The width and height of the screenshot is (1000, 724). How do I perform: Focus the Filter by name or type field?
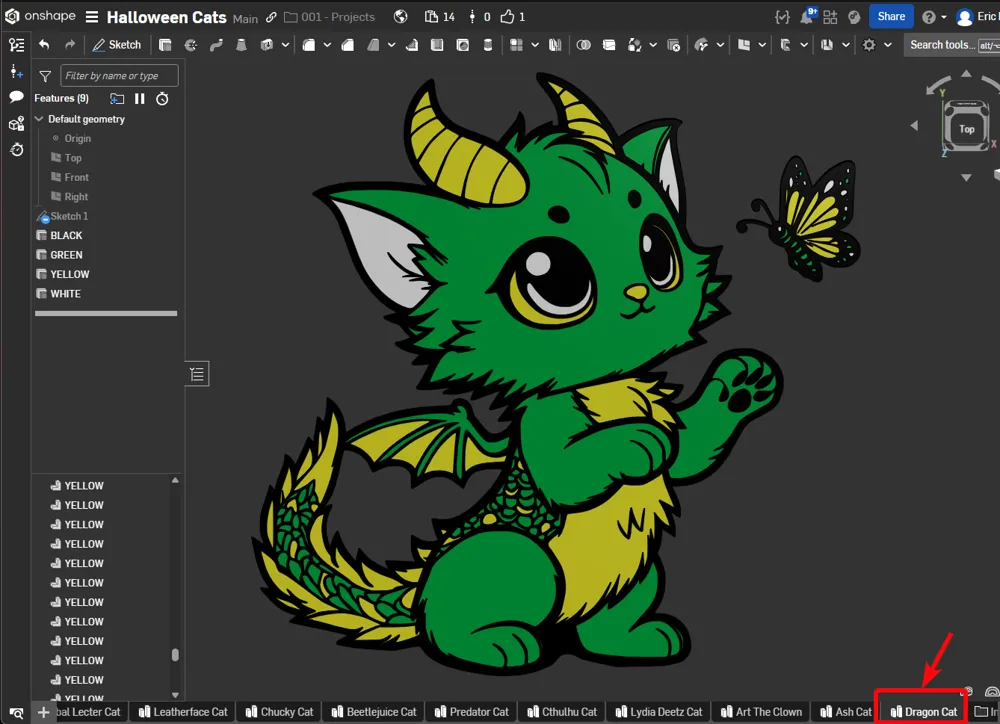[119, 76]
